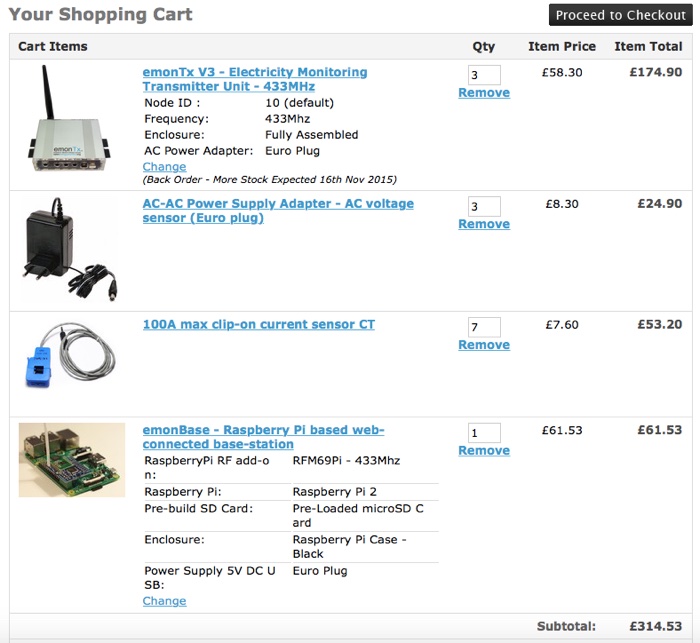Click the '10 (default)' Node ID value
The image size is (700, 643).
pyautogui.click(x=300, y=103)
